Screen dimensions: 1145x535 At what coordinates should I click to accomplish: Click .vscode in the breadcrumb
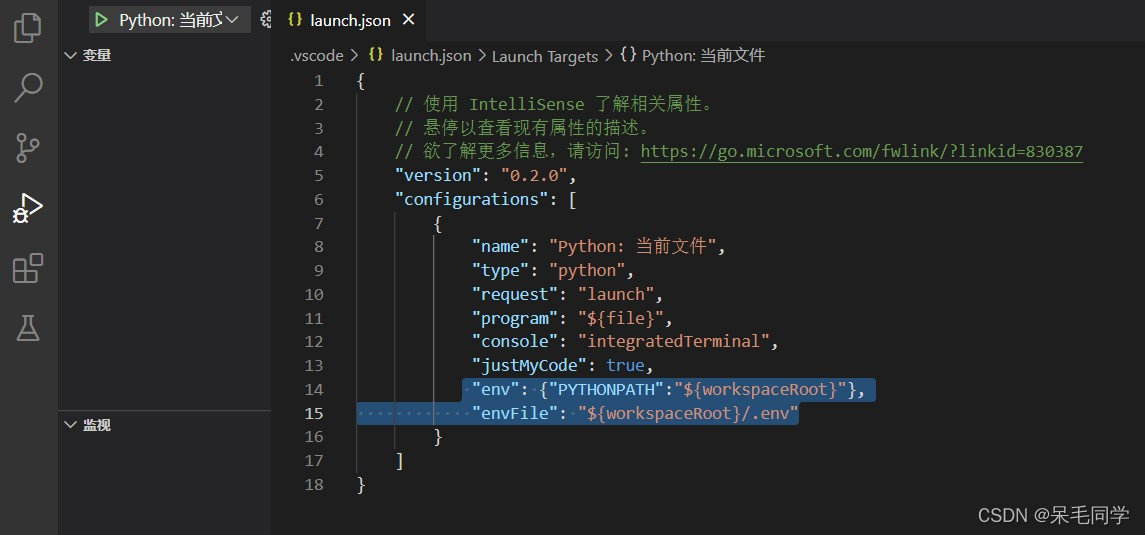(x=316, y=56)
